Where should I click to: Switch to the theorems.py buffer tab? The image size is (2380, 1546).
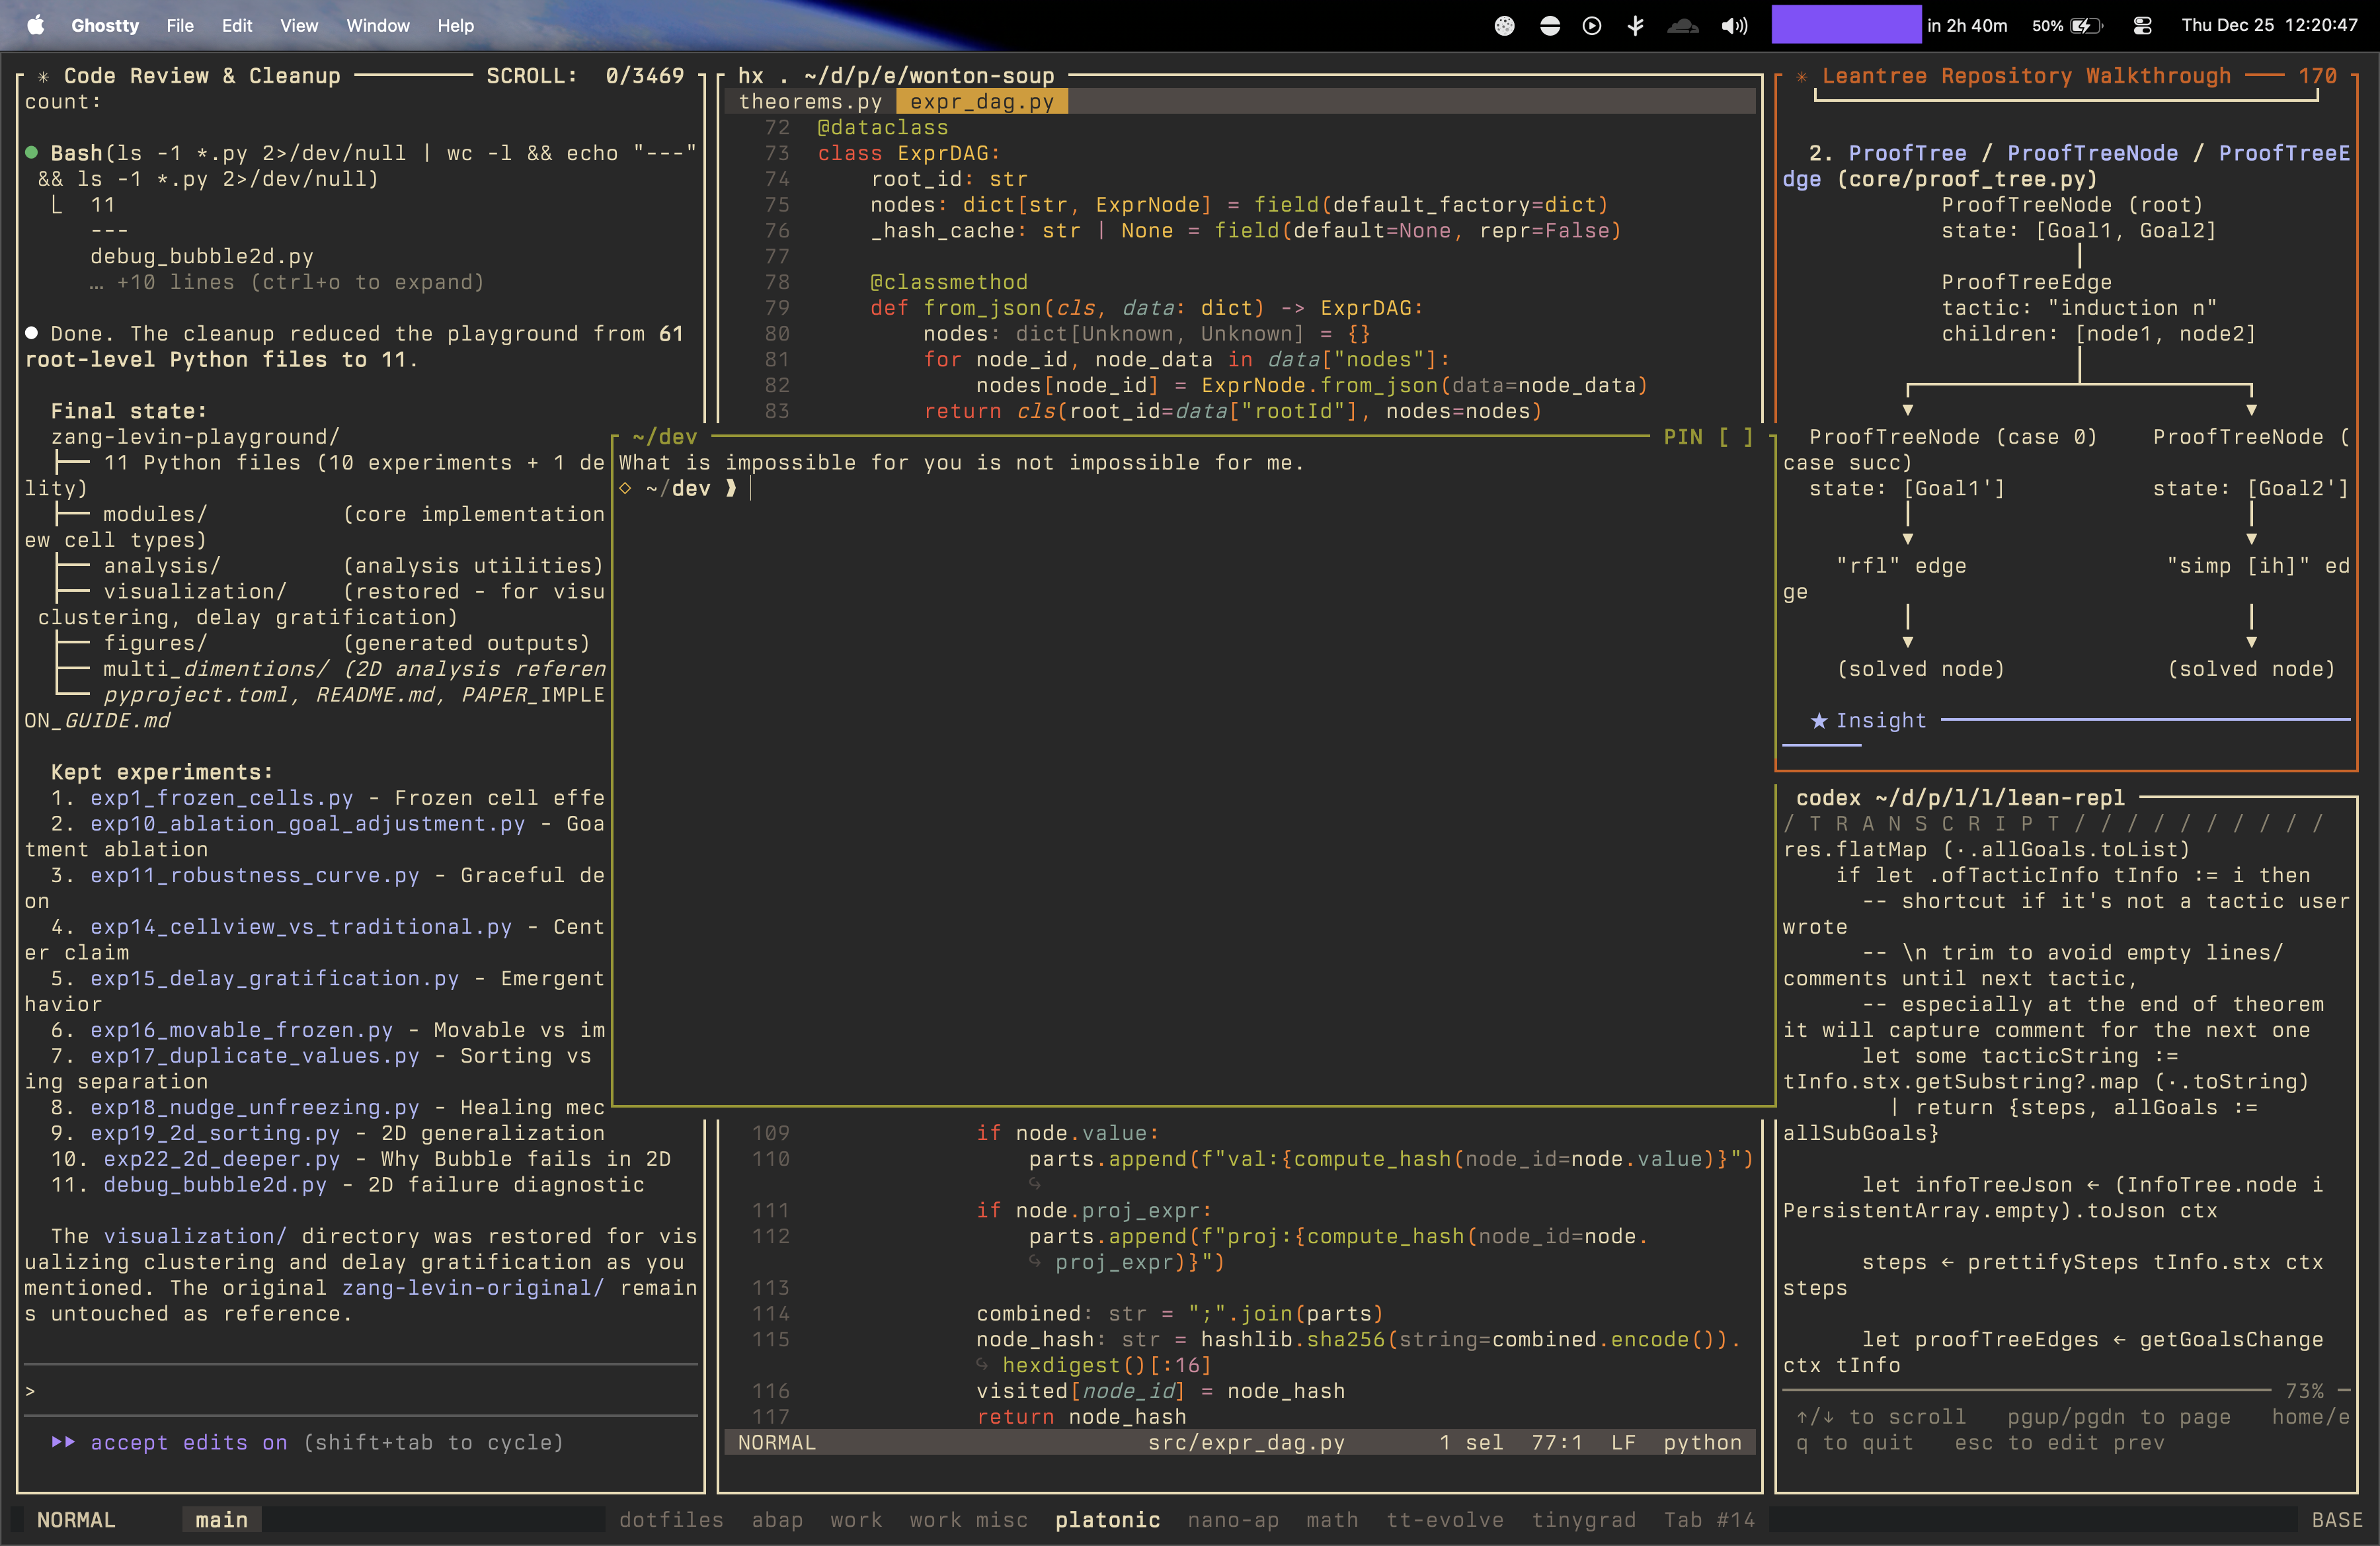pyautogui.click(x=810, y=101)
